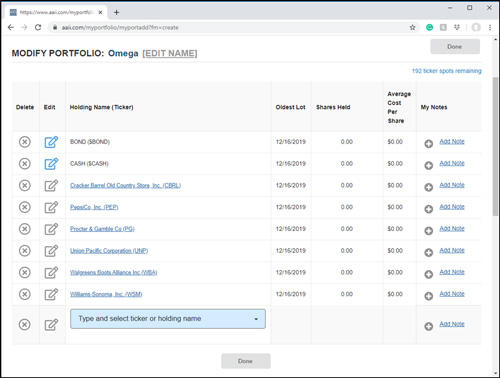This screenshot has width=500, height=378.
Task: Click the scrollbar down arrow
Action: coord(495,373)
